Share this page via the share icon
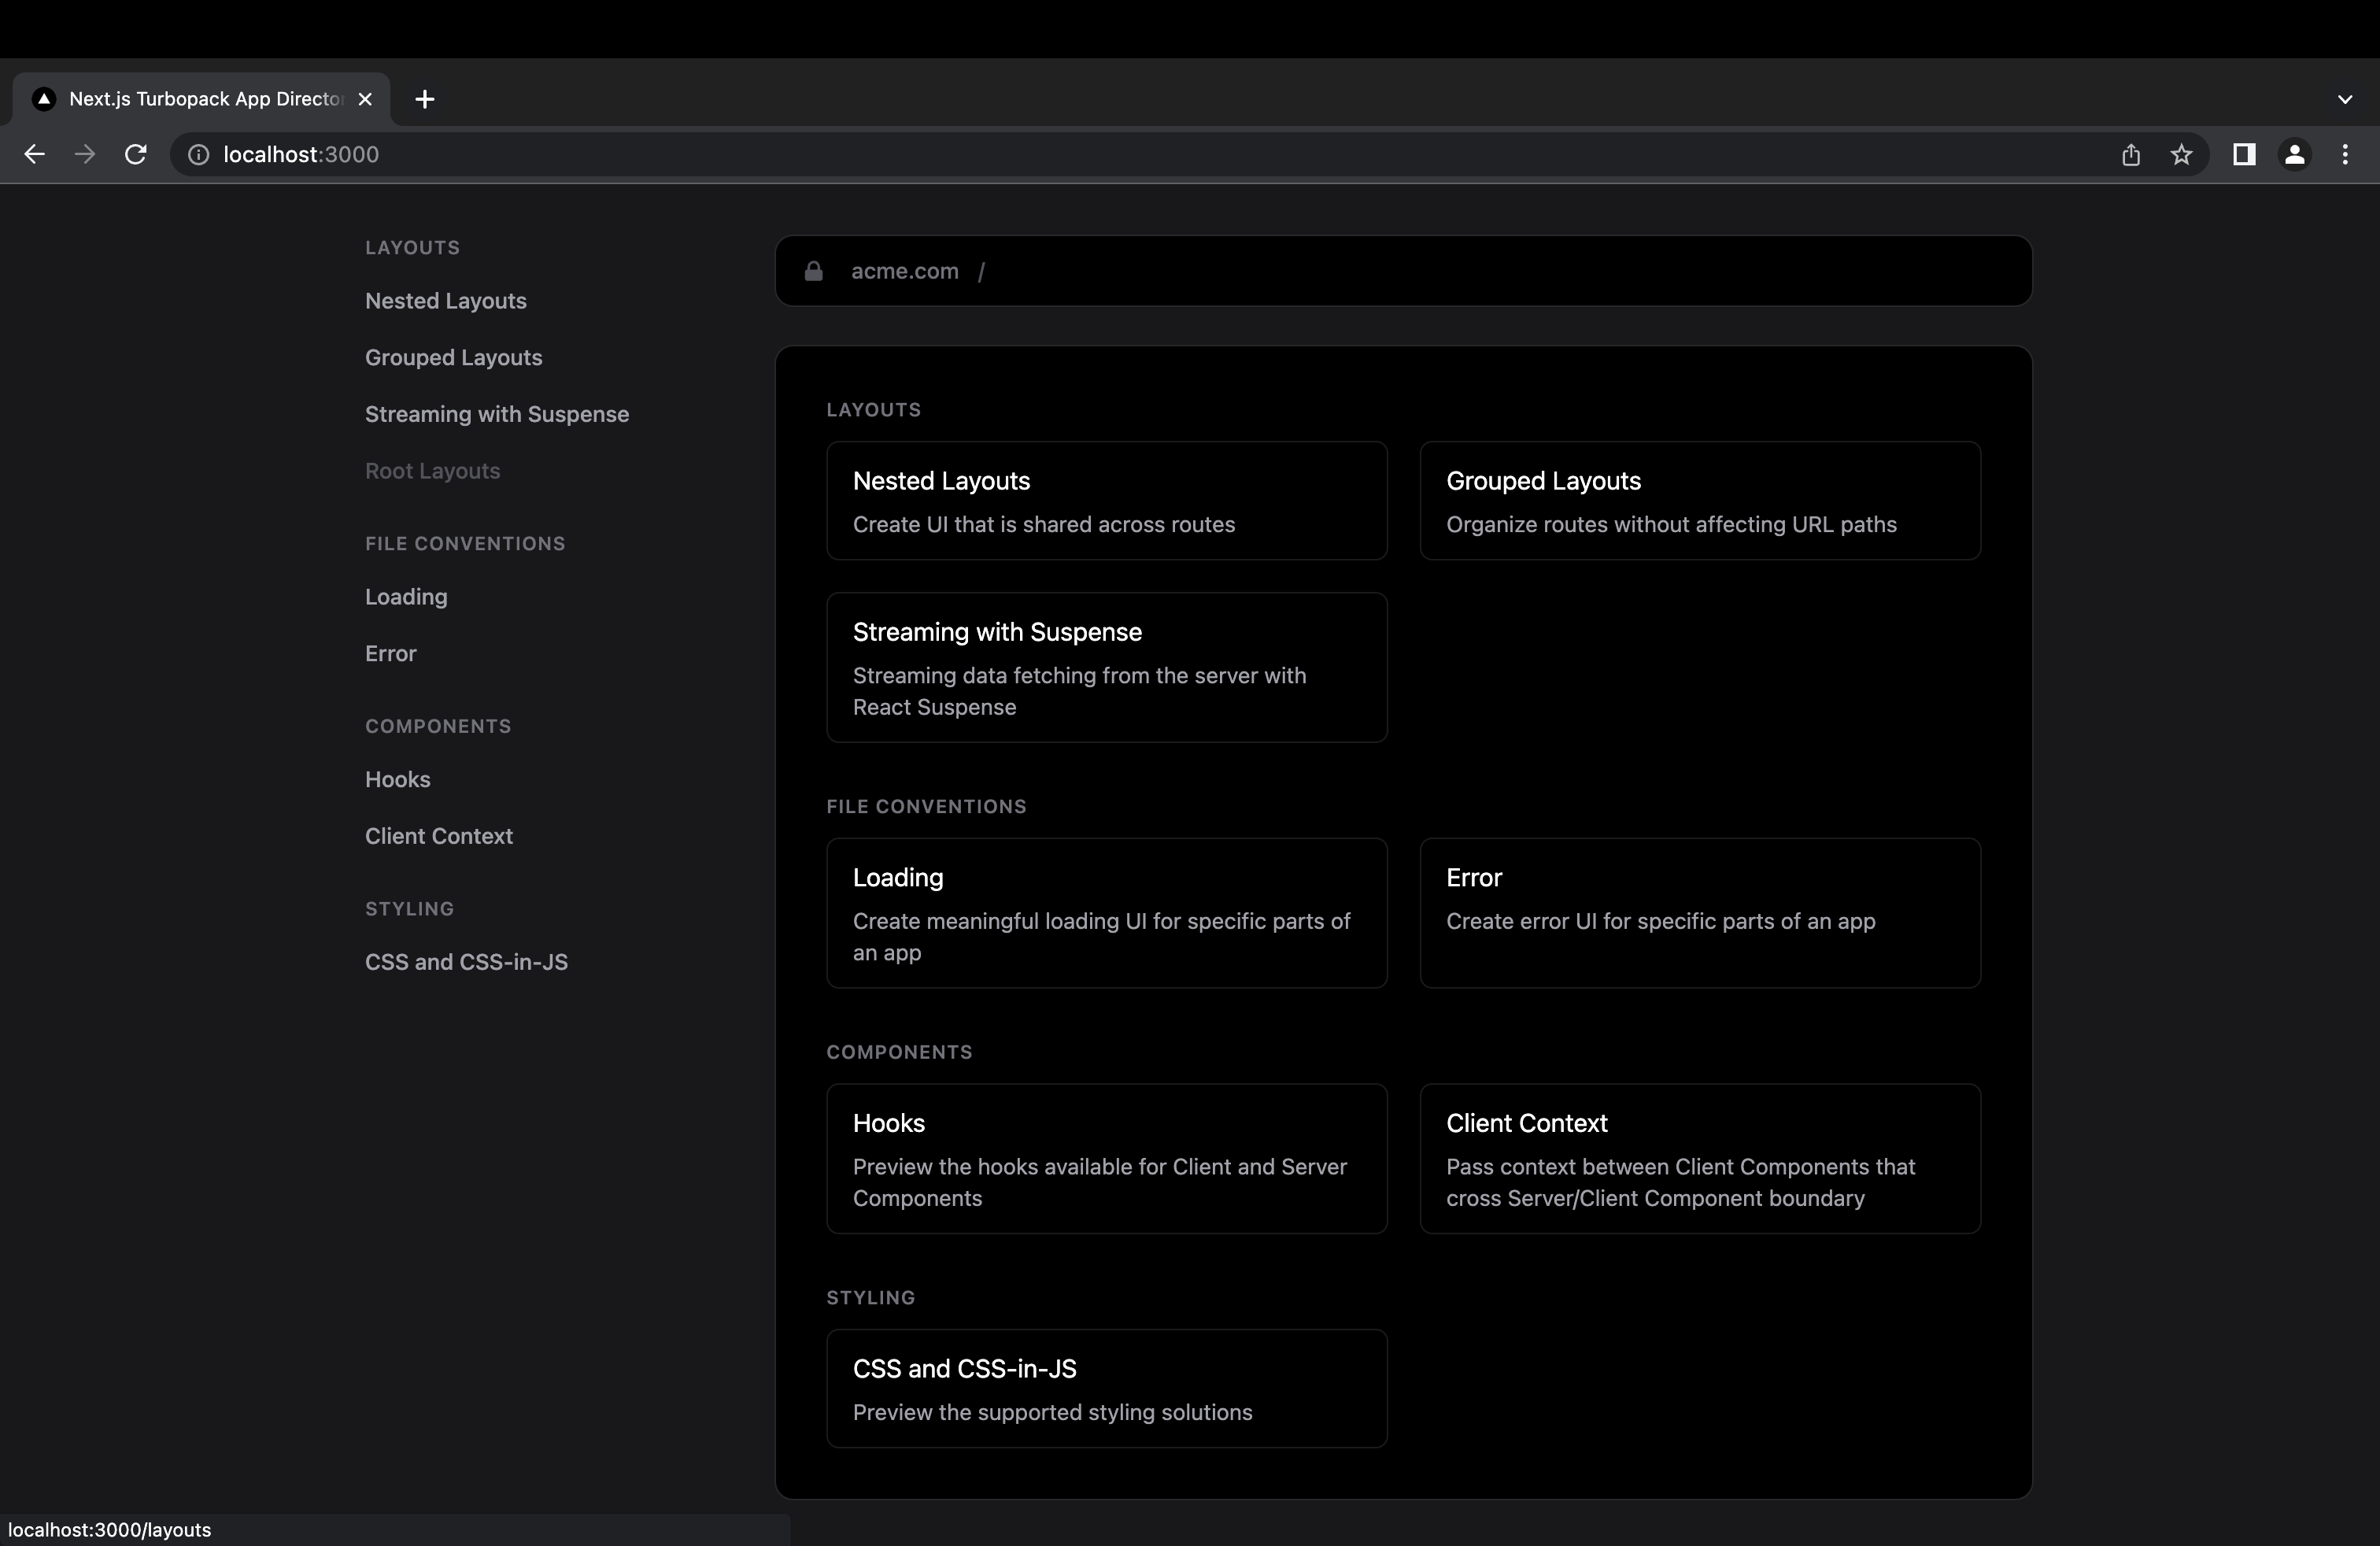This screenshot has height=1546, width=2380. point(2131,154)
